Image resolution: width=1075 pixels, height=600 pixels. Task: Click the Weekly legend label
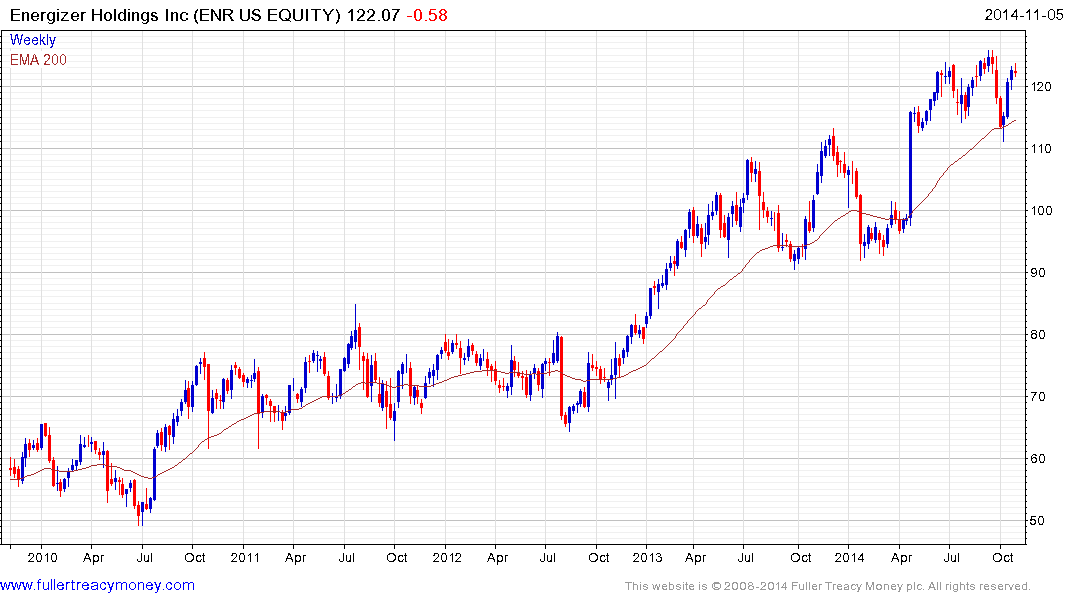pyautogui.click(x=33, y=40)
